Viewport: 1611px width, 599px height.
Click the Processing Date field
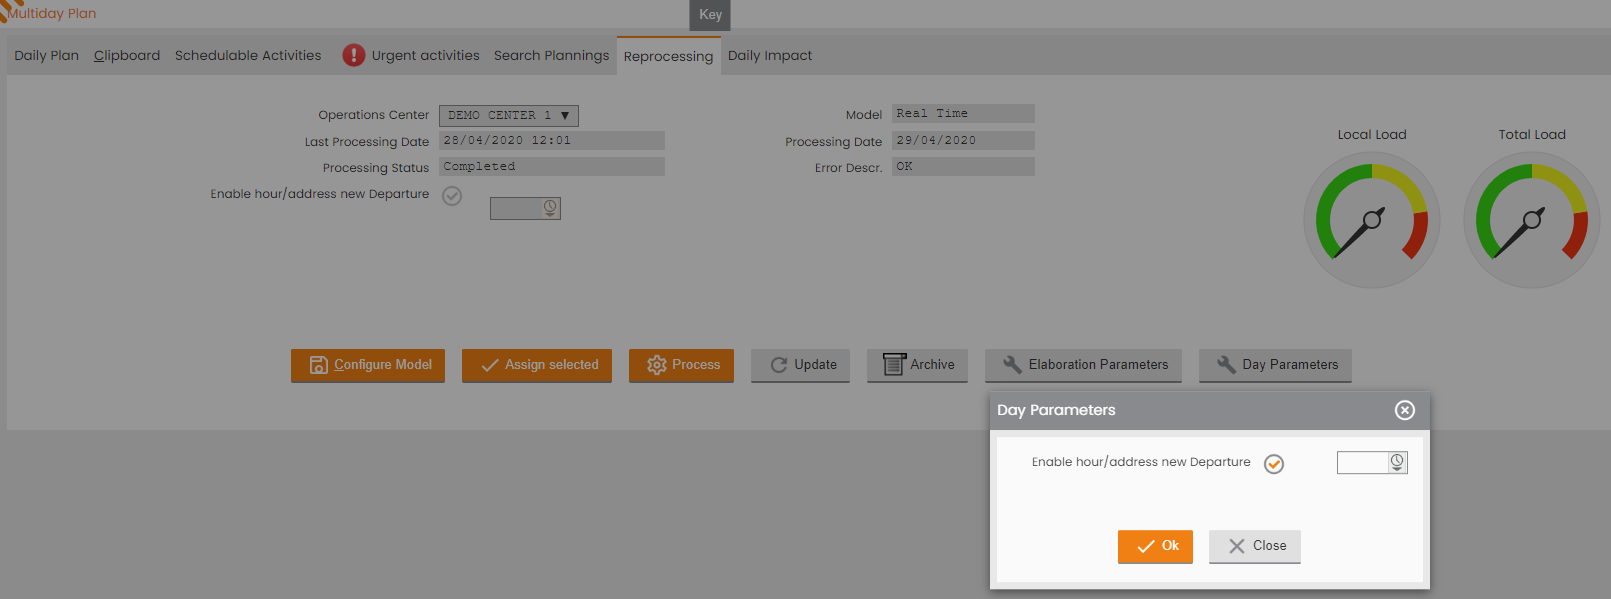(963, 141)
